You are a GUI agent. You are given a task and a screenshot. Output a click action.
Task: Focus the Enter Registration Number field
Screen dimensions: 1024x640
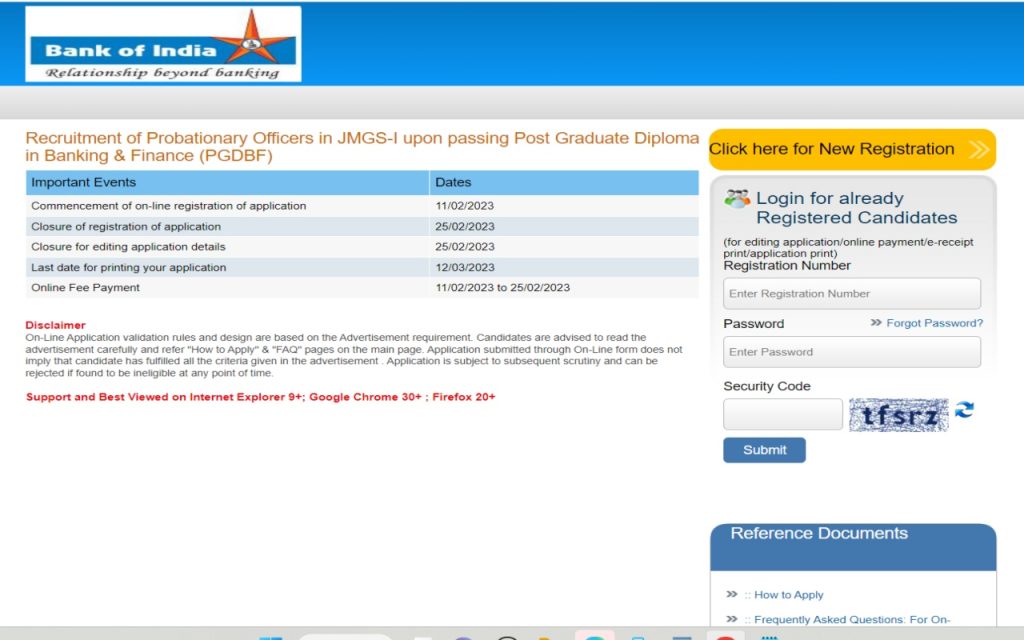[x=851, y=294]
